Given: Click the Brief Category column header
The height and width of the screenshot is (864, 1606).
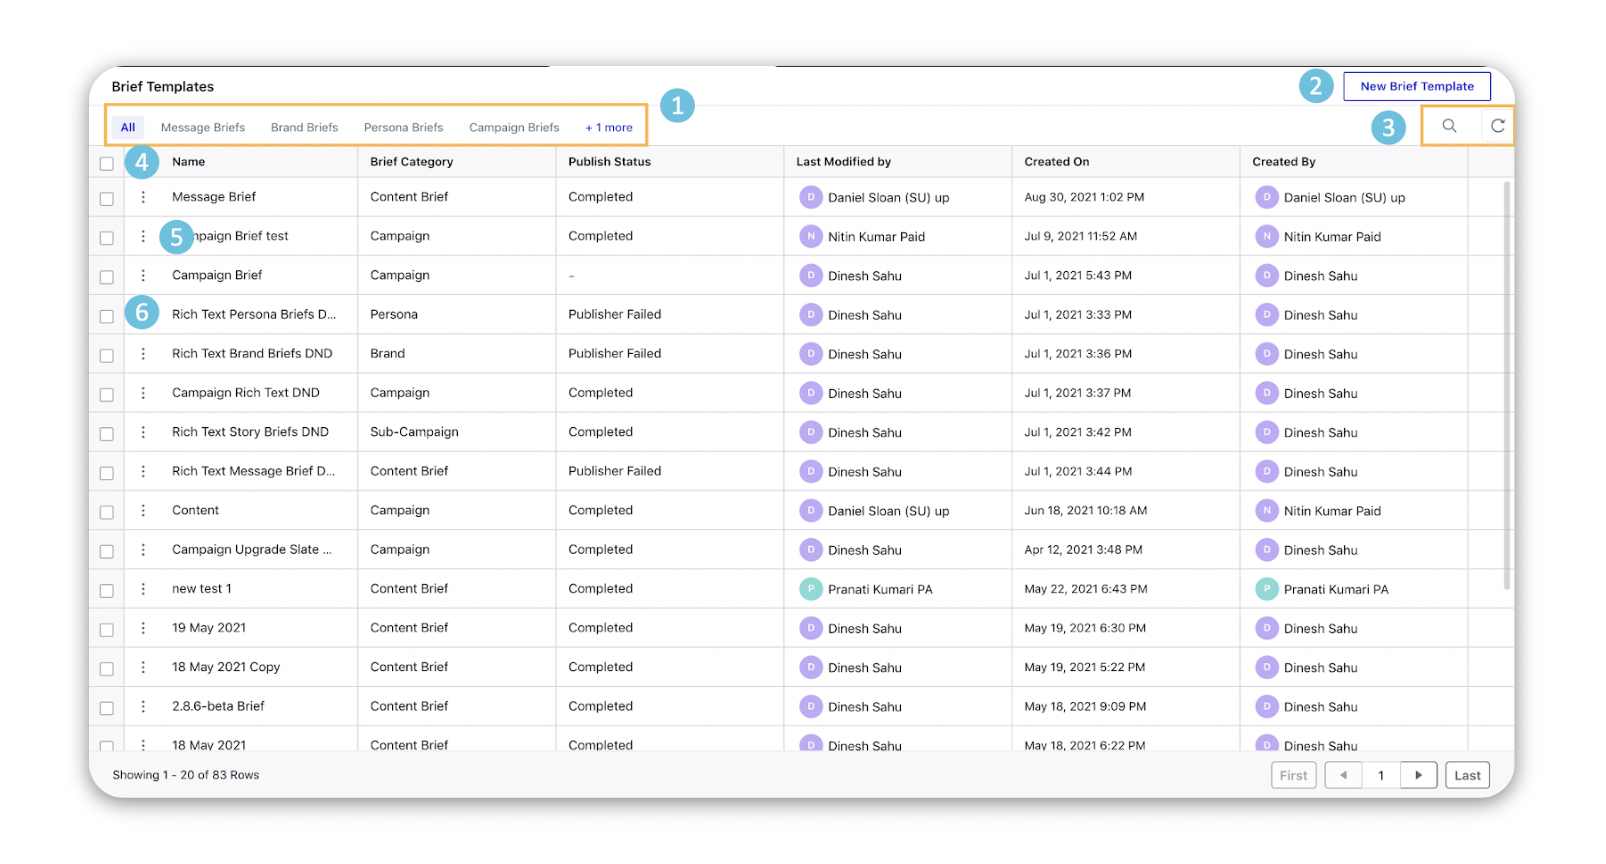Looking at the screenshot, I should tap(411, 161).
